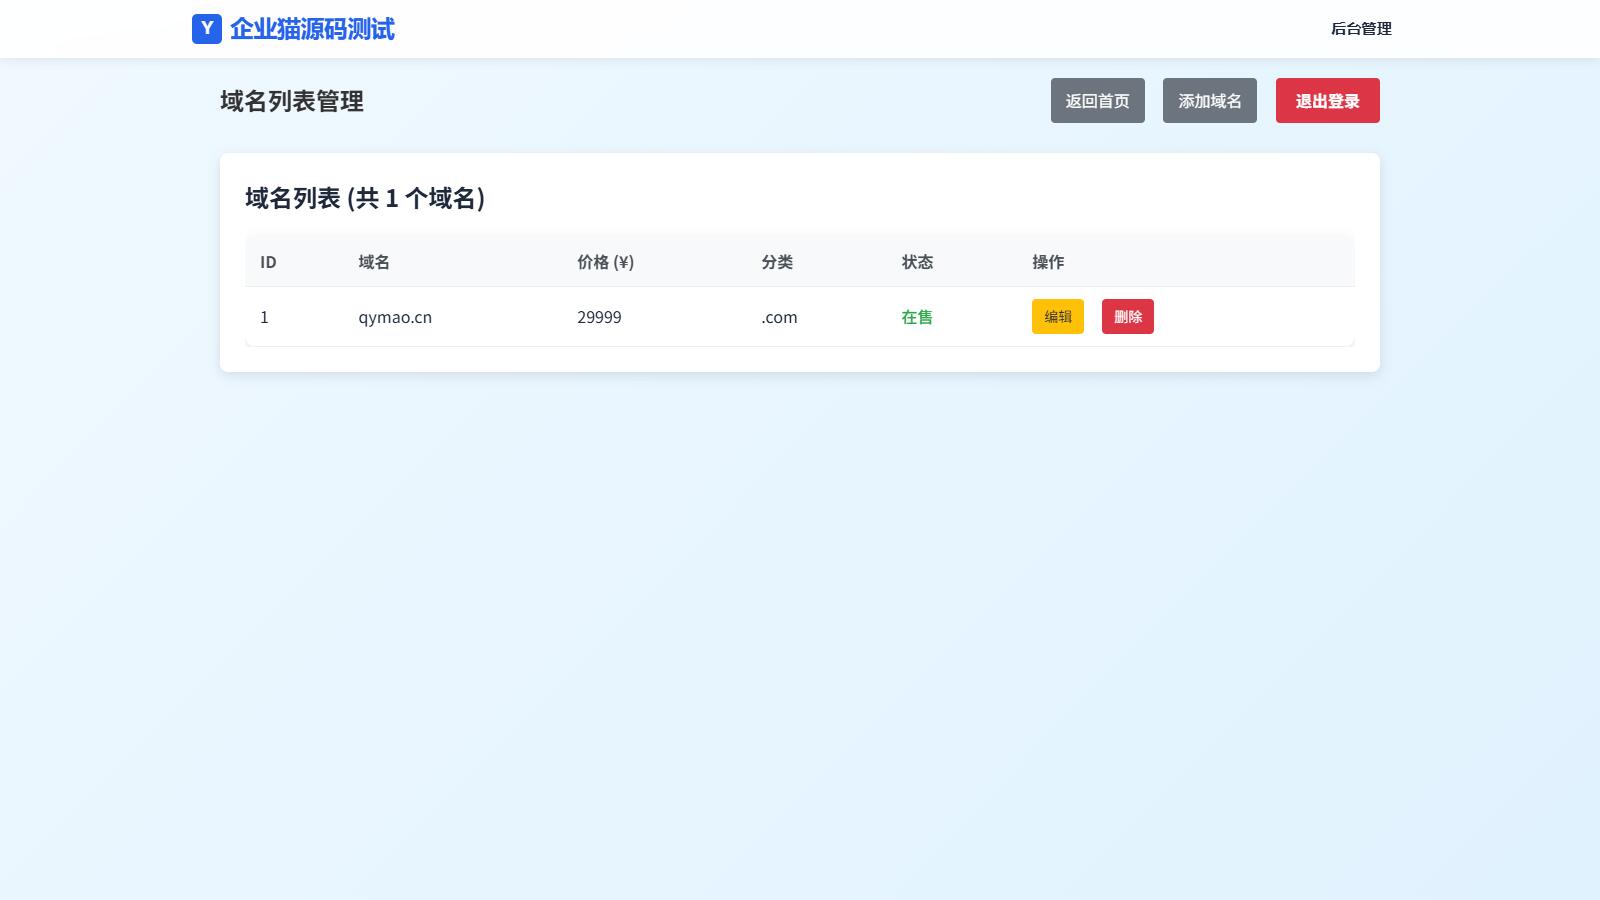Select the 域名列表 (共 1 个域名) heading

[365, 198]
